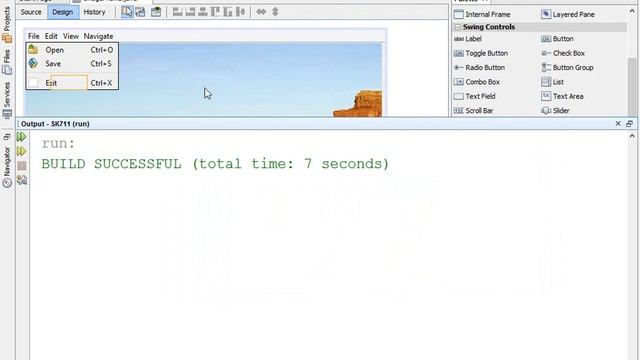
Task: Open the Projects side panel
Action: coord(7,24)
